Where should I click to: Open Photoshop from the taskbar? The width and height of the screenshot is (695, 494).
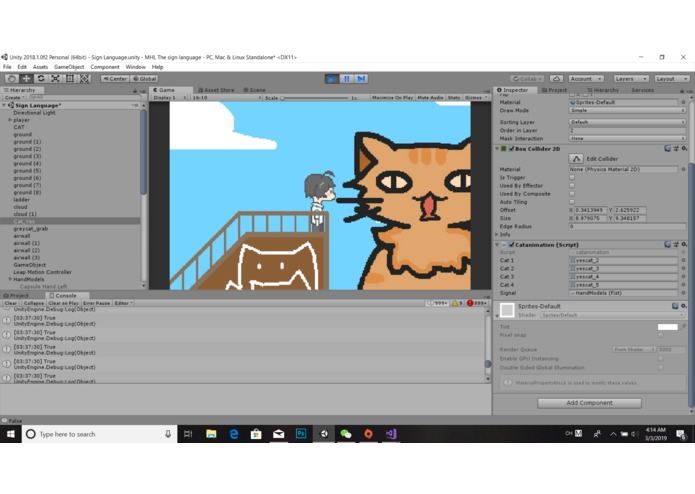point(301,434)
